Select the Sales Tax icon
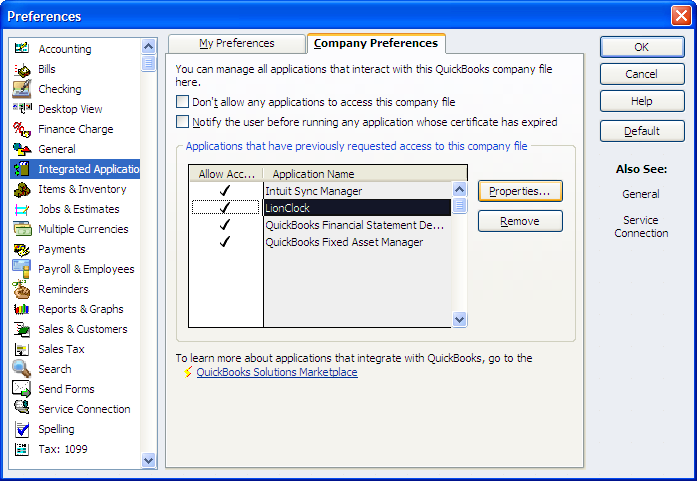This screenshot has width=697, height=481. [21, 349]
